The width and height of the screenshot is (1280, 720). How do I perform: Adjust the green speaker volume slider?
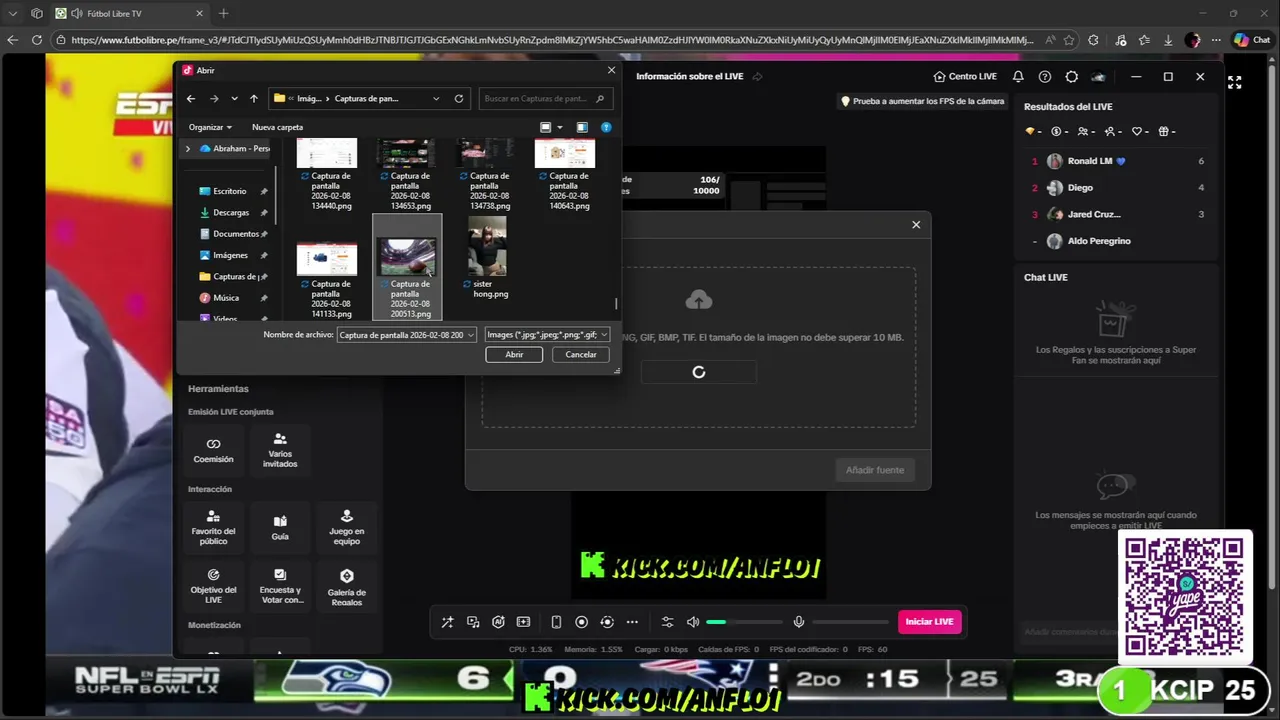coord(745,622)
